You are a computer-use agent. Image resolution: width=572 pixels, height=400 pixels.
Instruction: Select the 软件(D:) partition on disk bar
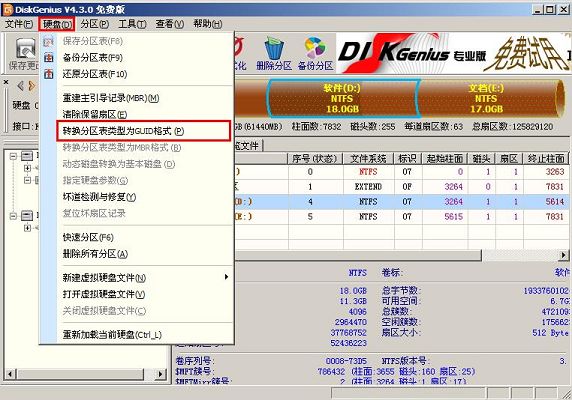pos(342,98)
